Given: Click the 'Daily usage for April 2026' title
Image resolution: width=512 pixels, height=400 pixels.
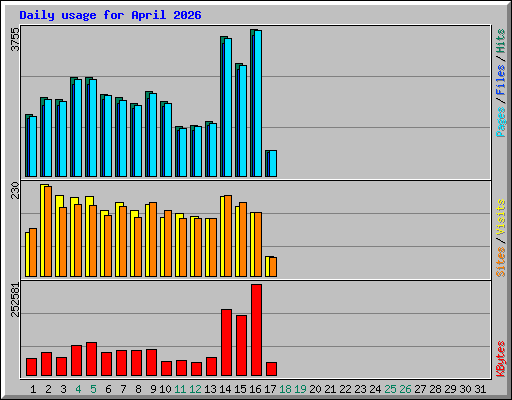Looking at the screenshot, I should pos(110,15).
